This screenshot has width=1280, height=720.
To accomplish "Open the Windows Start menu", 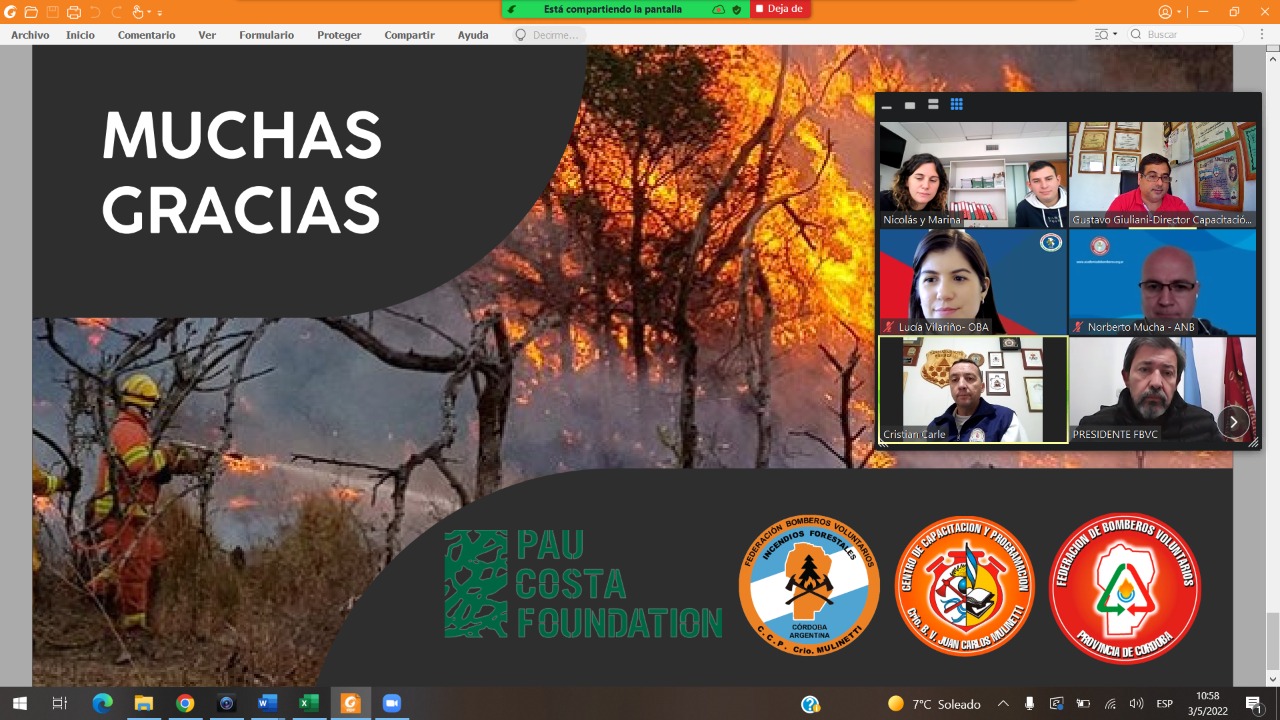I will point(19,704).
